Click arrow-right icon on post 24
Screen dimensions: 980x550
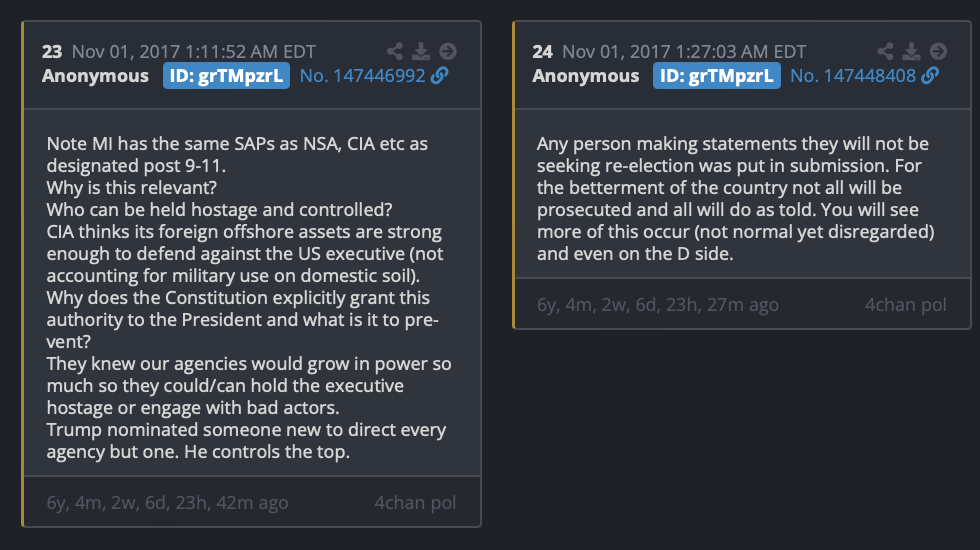tap(938, 51)
